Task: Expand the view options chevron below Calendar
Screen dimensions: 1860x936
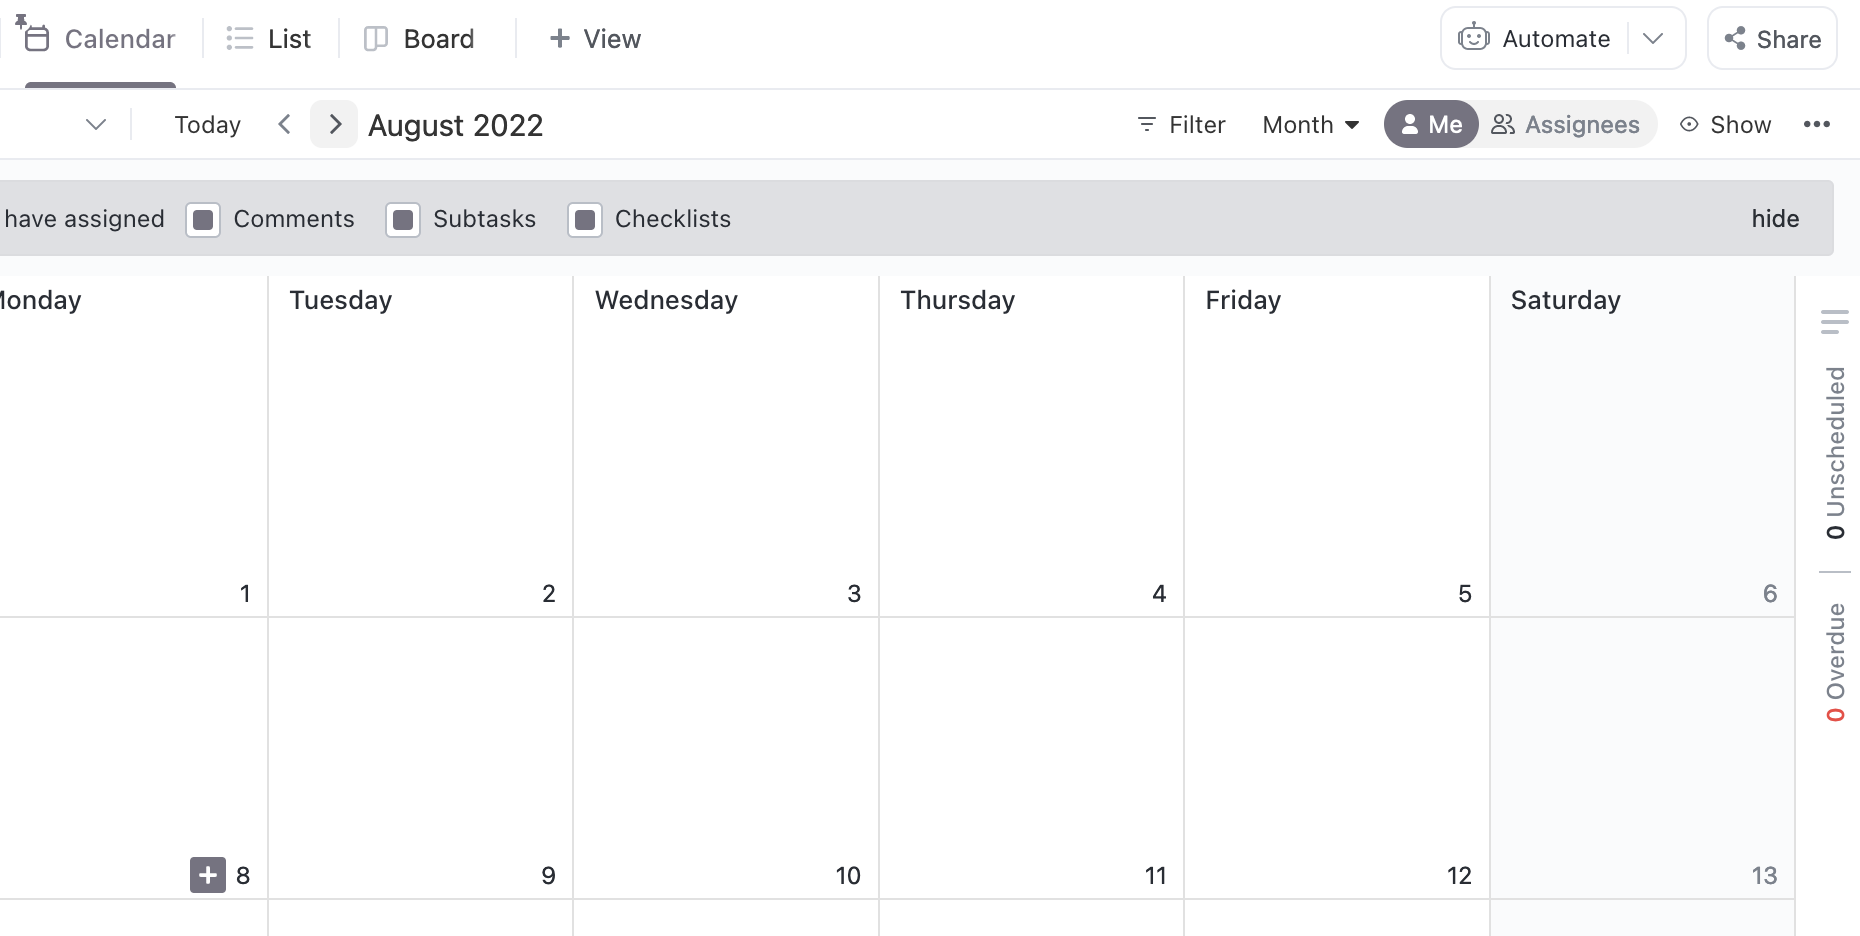Action: pyautogui.click(x=95, y=124)
